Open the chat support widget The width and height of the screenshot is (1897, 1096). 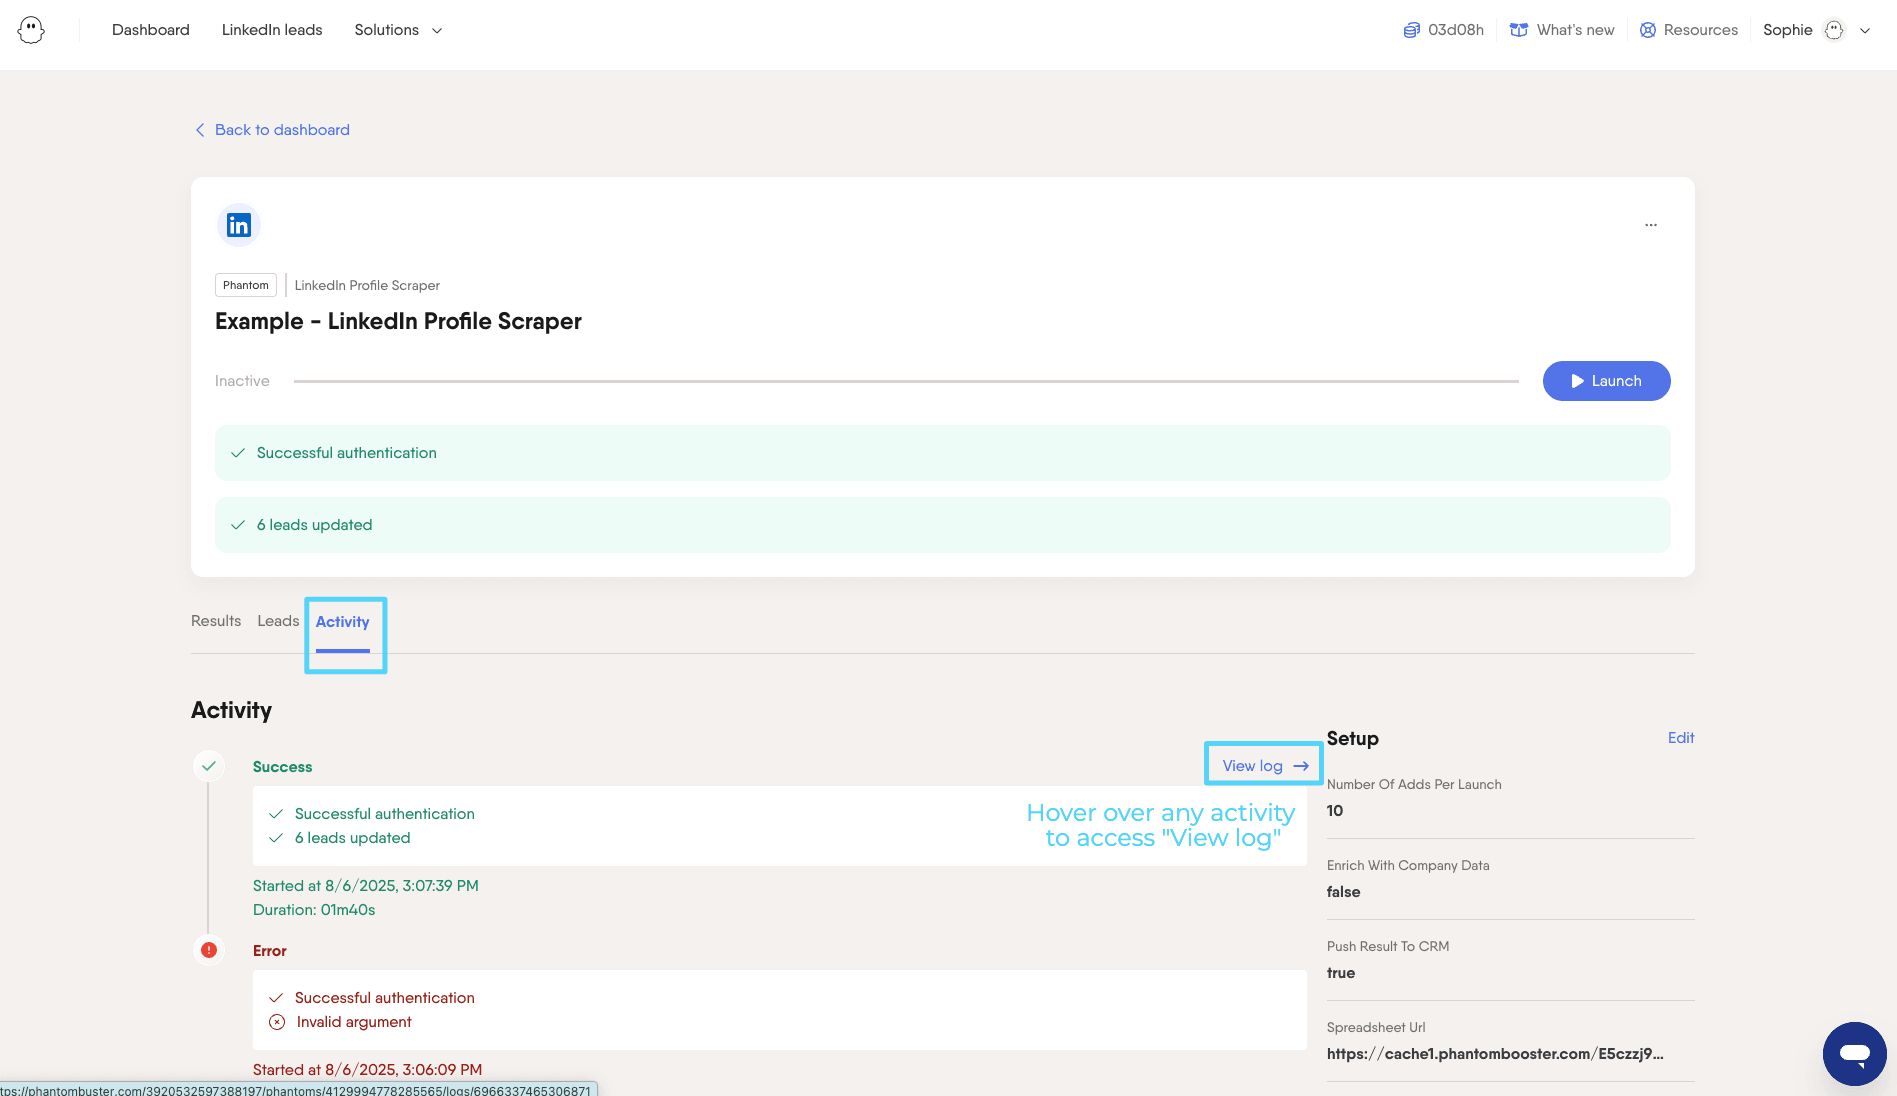[x=1854, y=1054]
